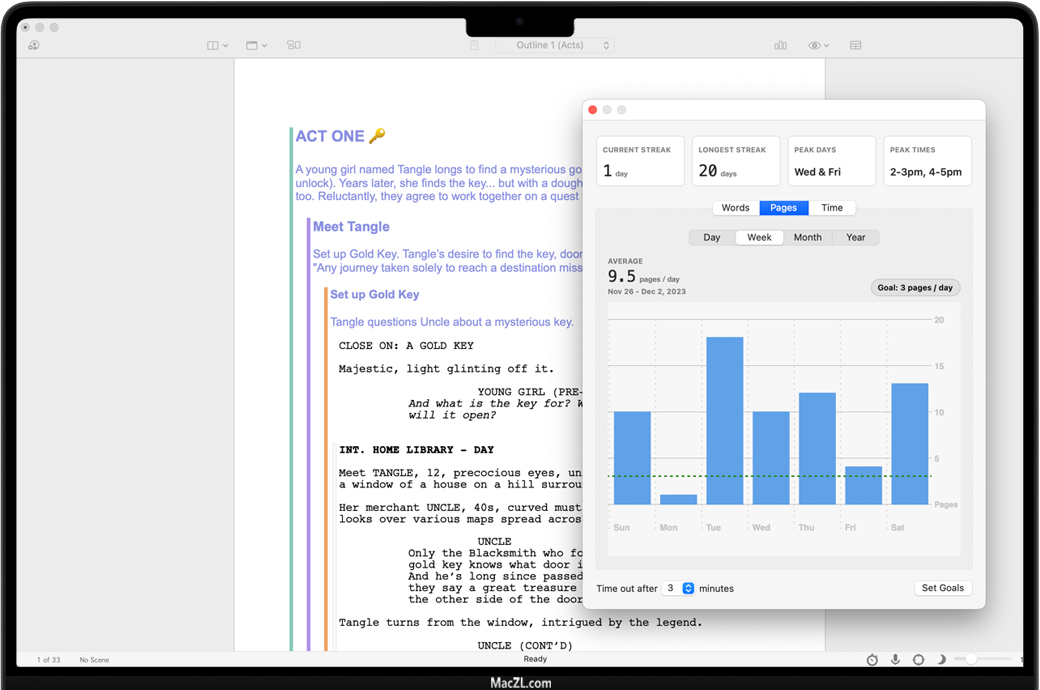Switch to the Words tab
This screenshot has height=690, width=1040.
click(x=736, y=208)
